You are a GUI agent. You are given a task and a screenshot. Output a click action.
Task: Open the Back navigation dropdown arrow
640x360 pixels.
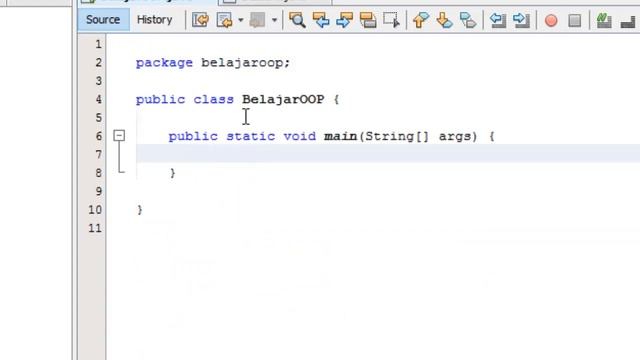tap(240, 20)
